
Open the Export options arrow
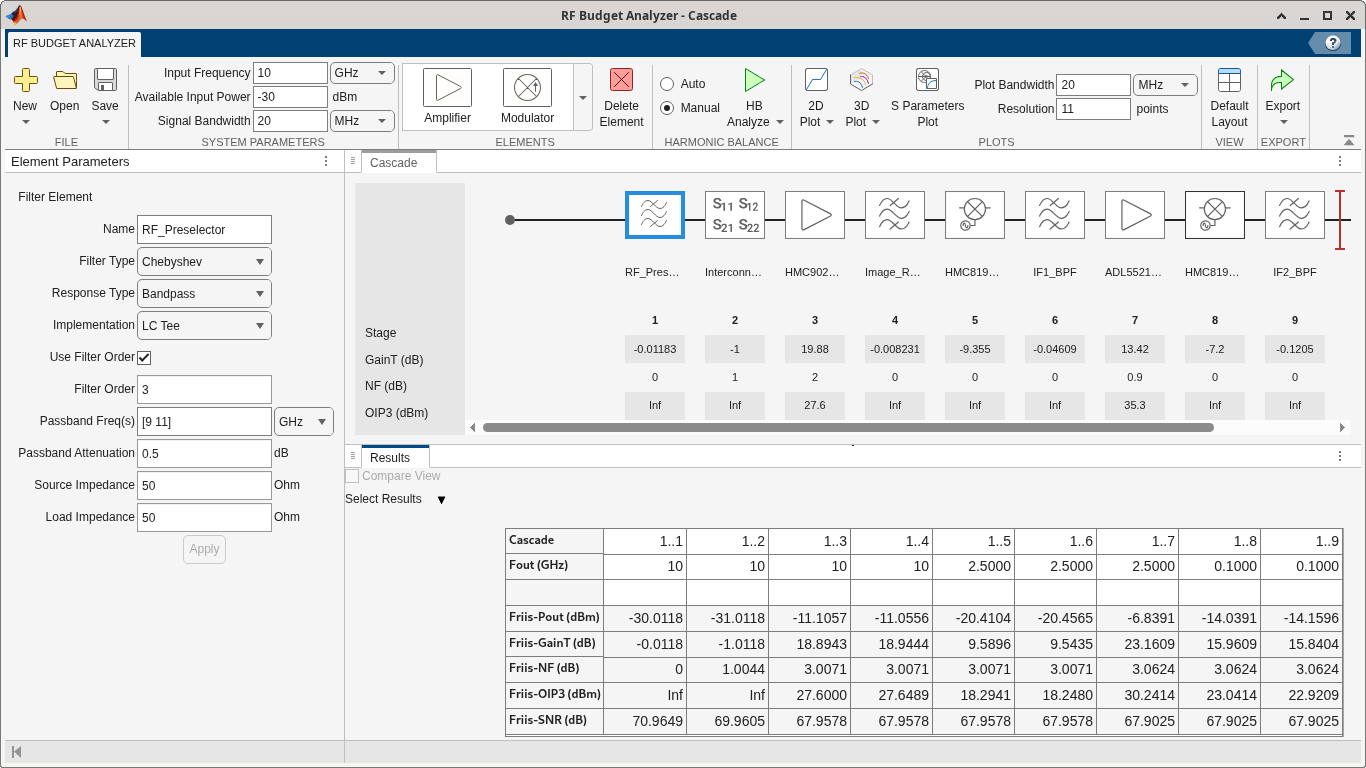pyautogui.click(x=1283, y=122)
